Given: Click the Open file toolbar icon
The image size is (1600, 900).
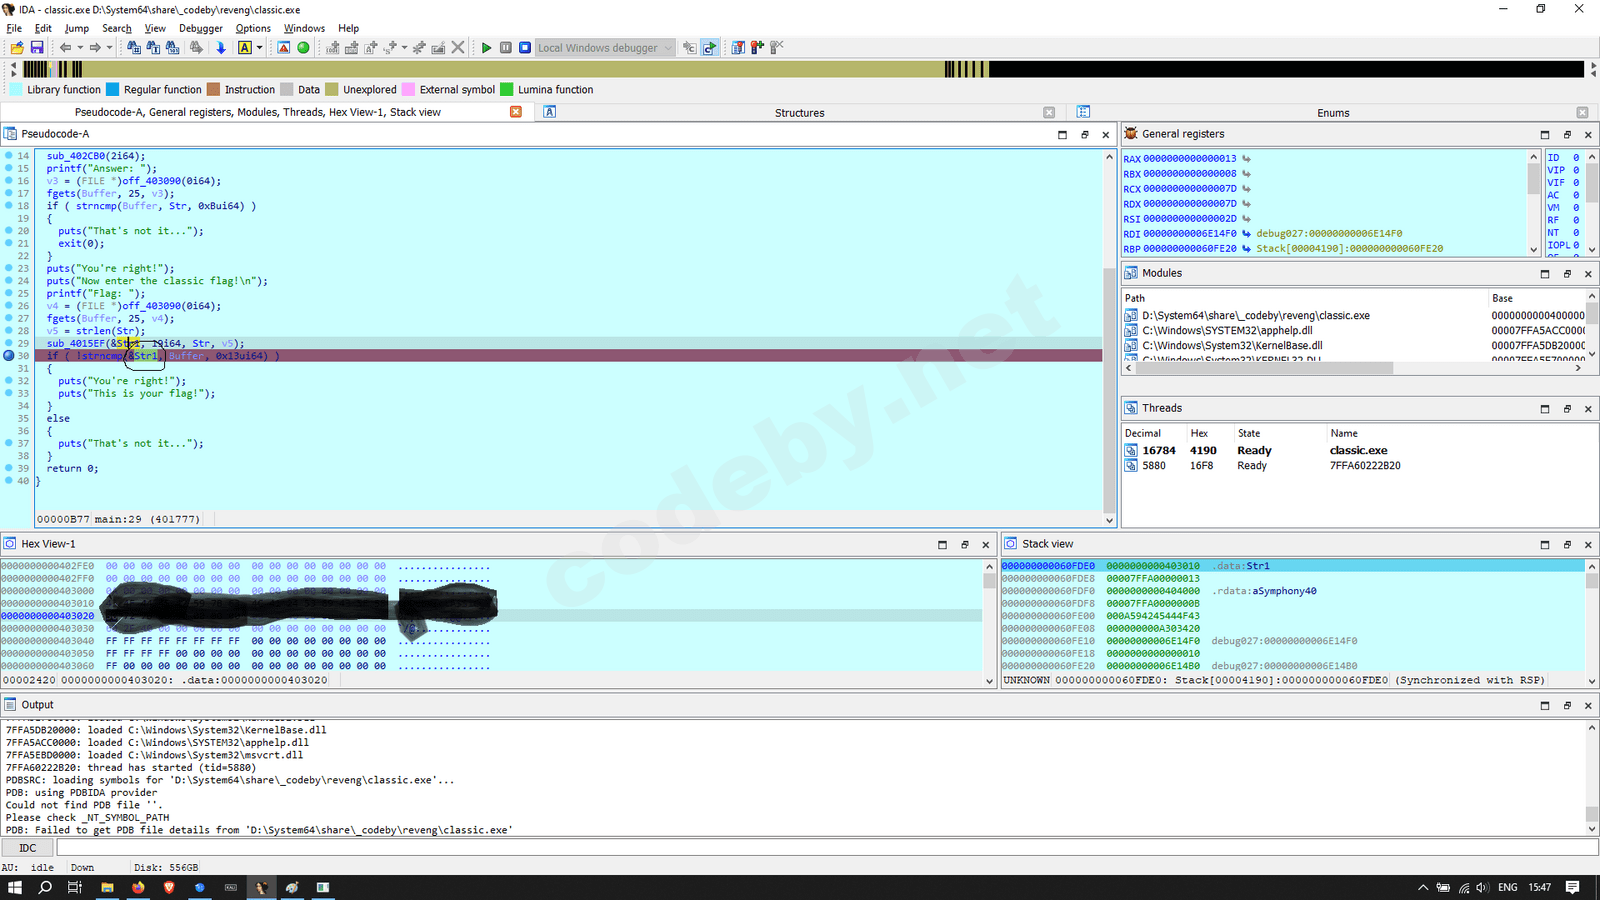Looking at the screenshot, I should point(17,48).
